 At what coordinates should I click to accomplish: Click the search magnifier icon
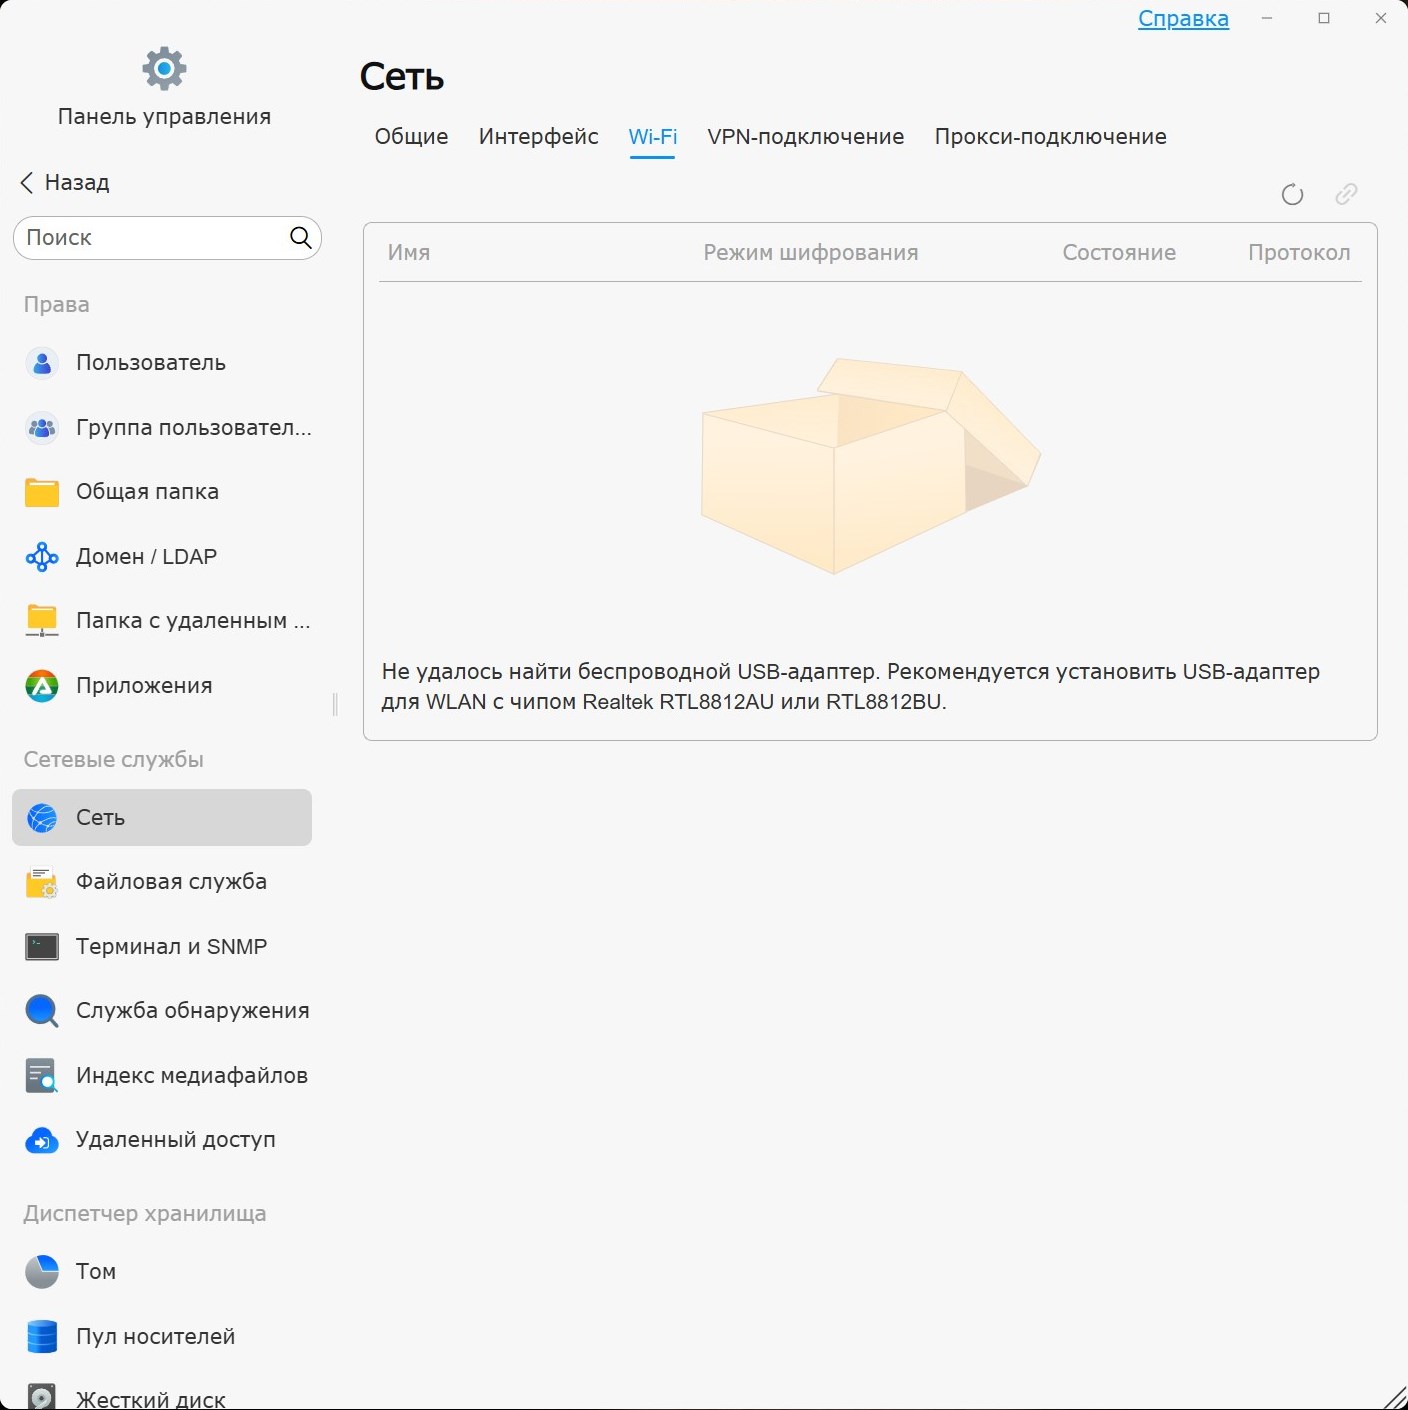tap(300, 238)
